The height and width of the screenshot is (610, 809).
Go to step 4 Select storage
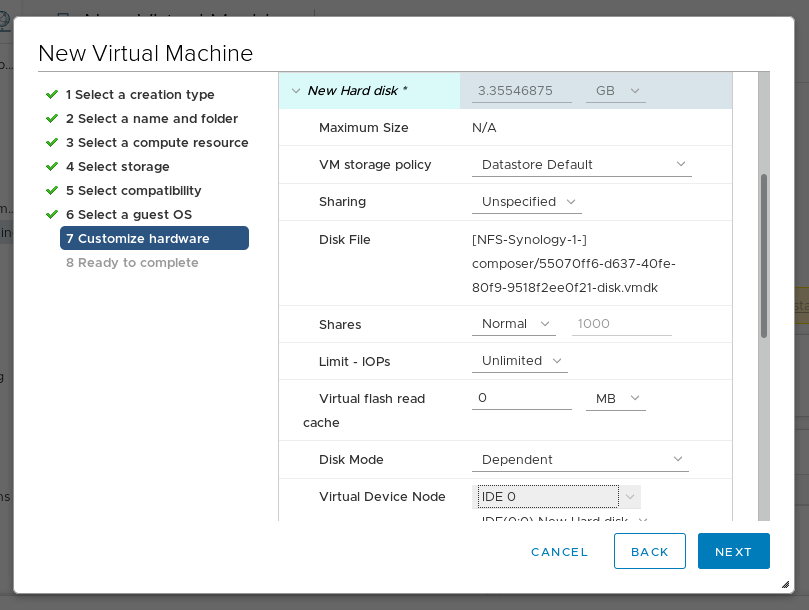[117, 167]
